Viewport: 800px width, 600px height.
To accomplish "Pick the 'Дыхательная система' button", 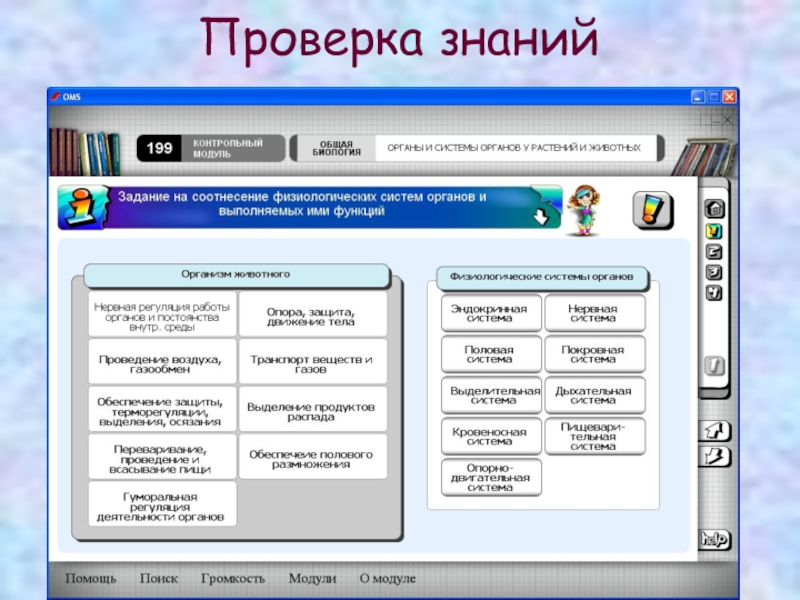I will tap(595, 394).
